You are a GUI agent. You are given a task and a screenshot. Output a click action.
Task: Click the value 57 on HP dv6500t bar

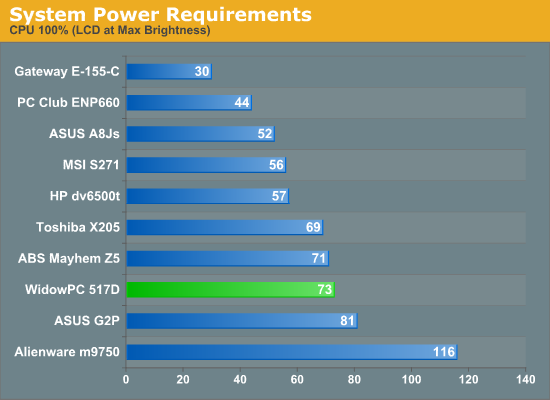click(x=279, y=196)
